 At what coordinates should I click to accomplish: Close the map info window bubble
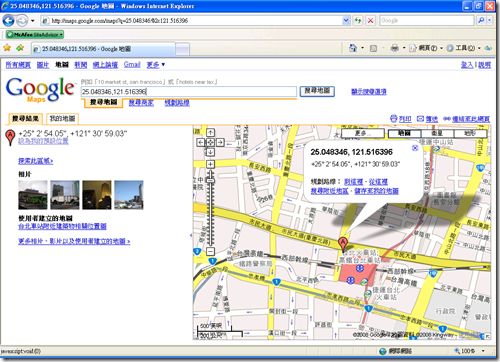[x=415, y=148]
